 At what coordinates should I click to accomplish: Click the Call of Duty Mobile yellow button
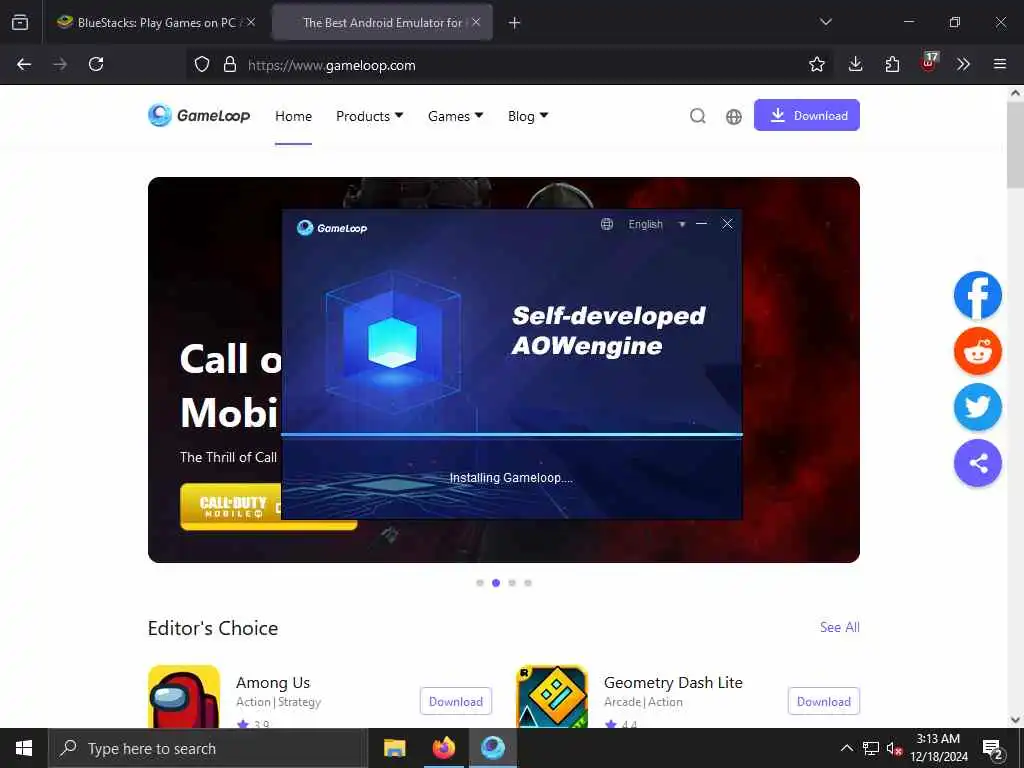231,507
